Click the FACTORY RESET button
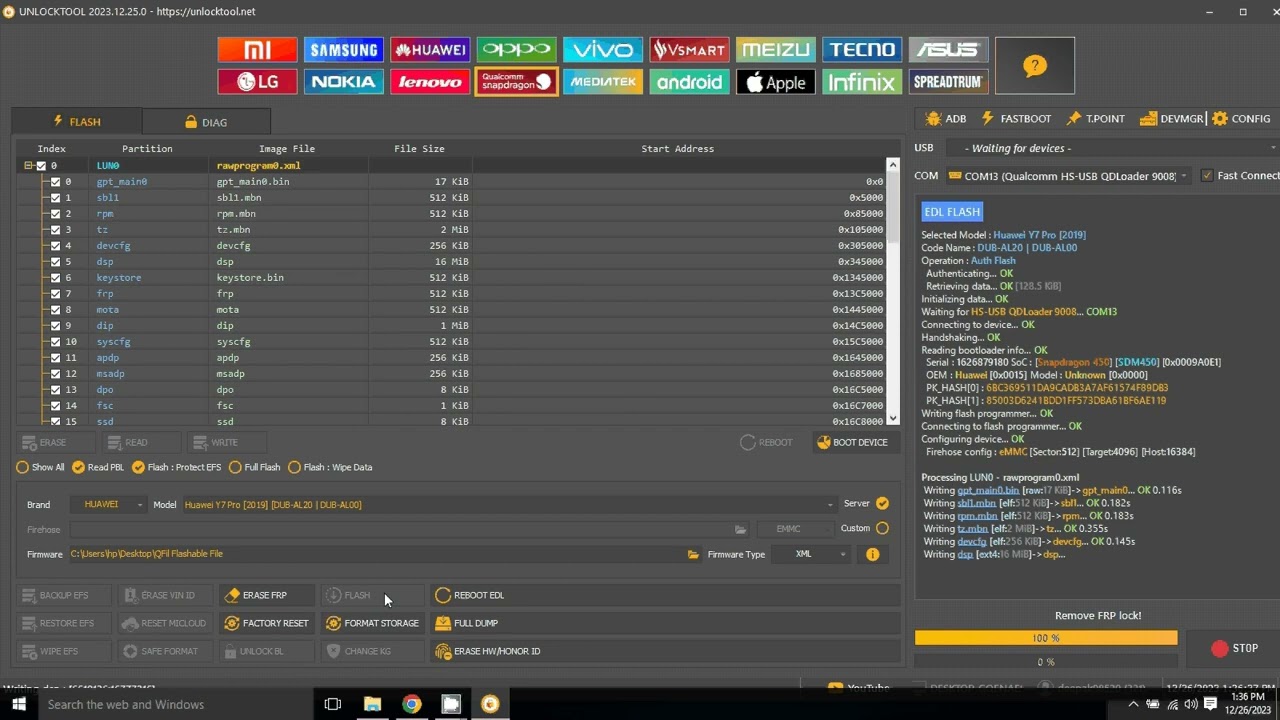1280x720 pixels. coord(266,623)
